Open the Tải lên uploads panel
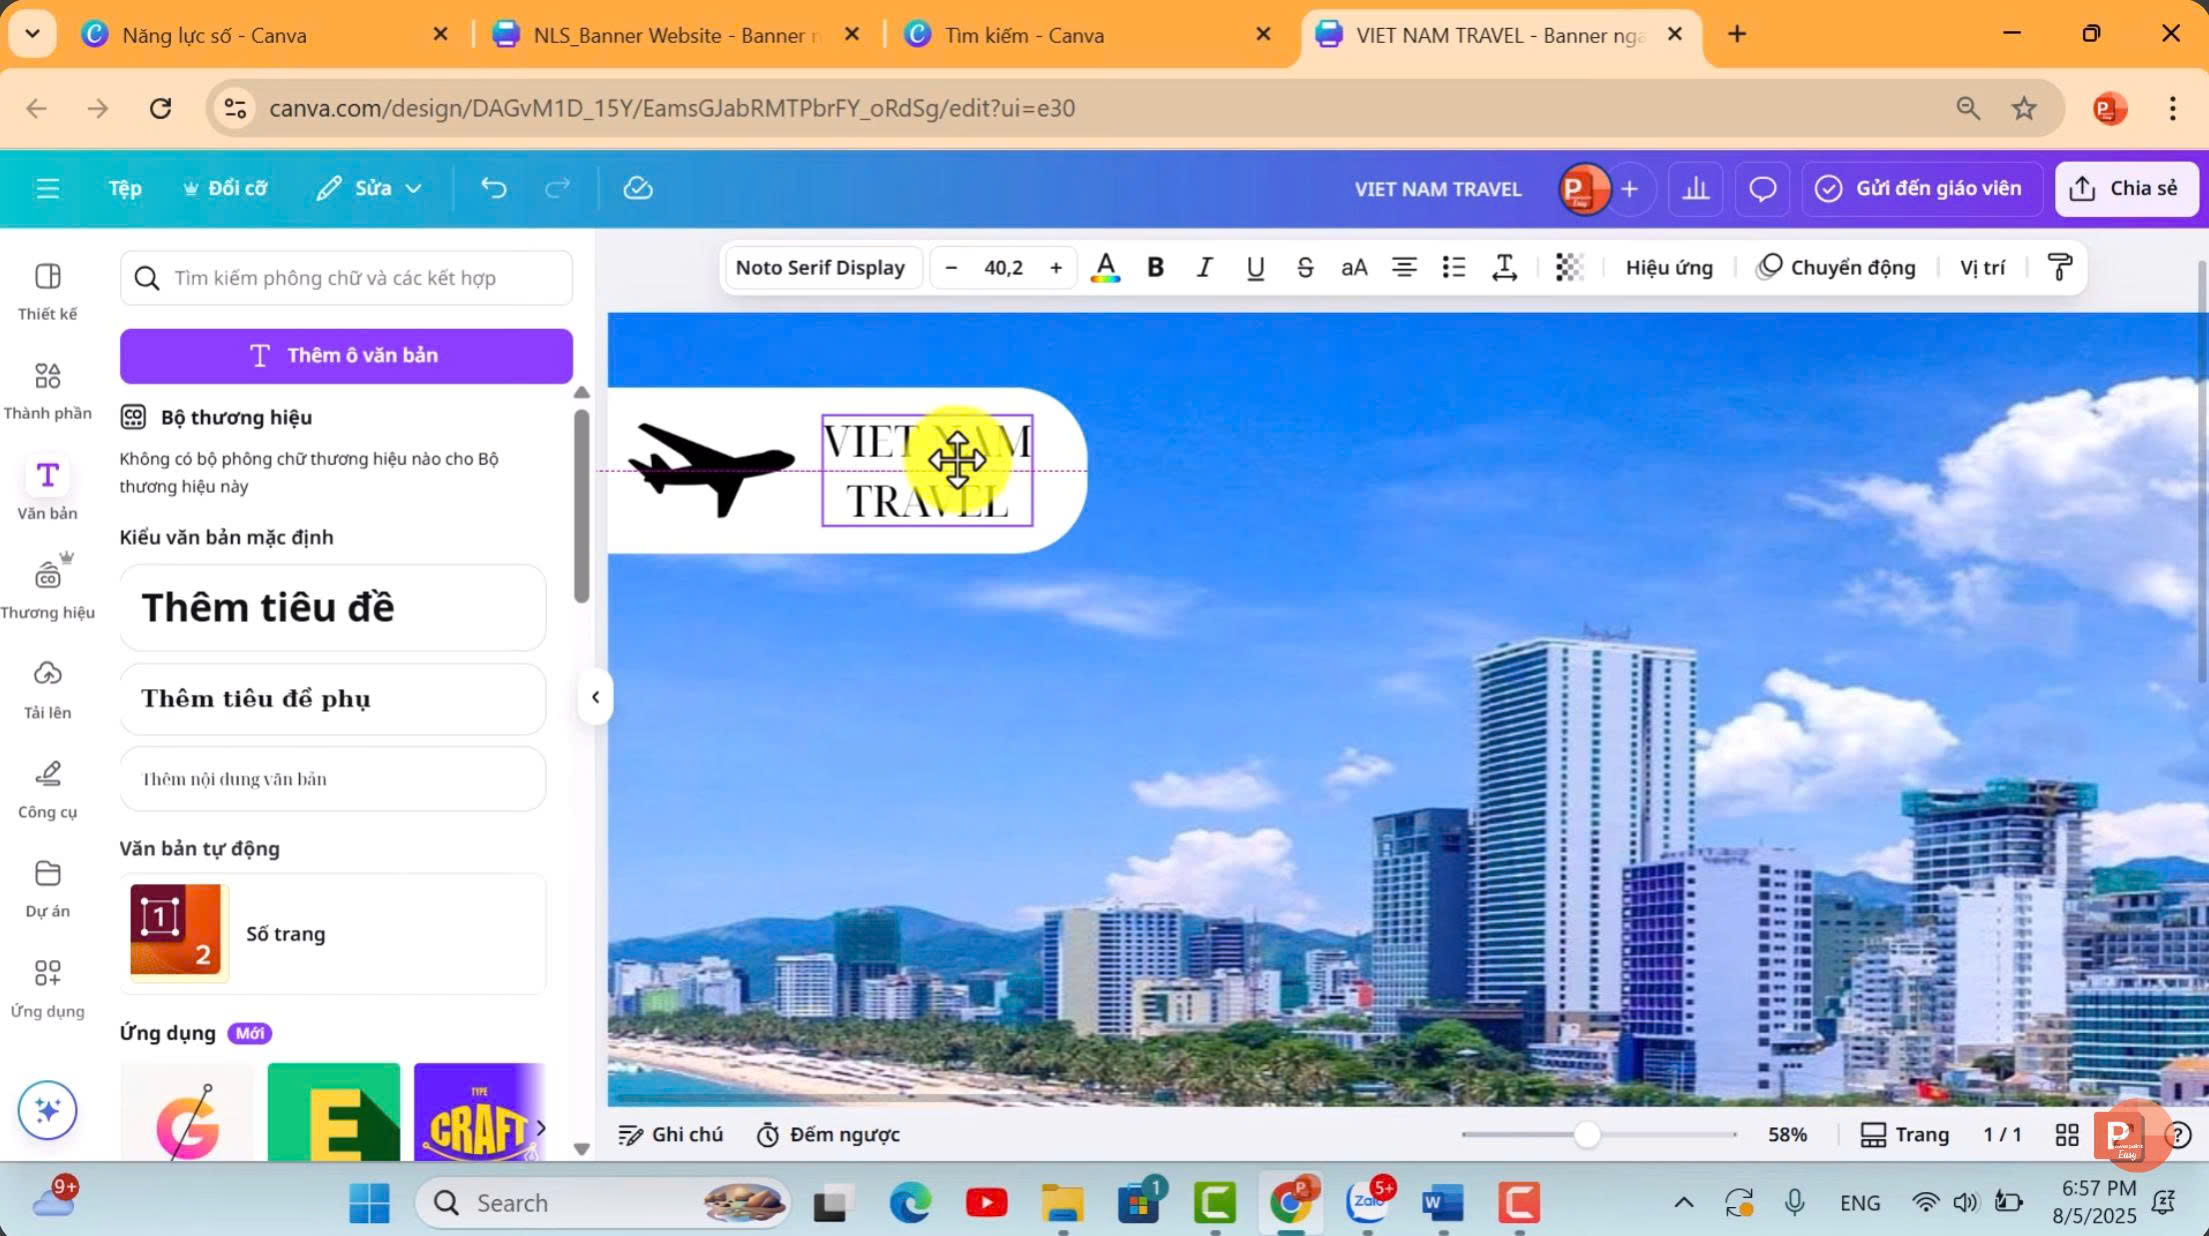2209x1236 pixels. coord(47,689)
